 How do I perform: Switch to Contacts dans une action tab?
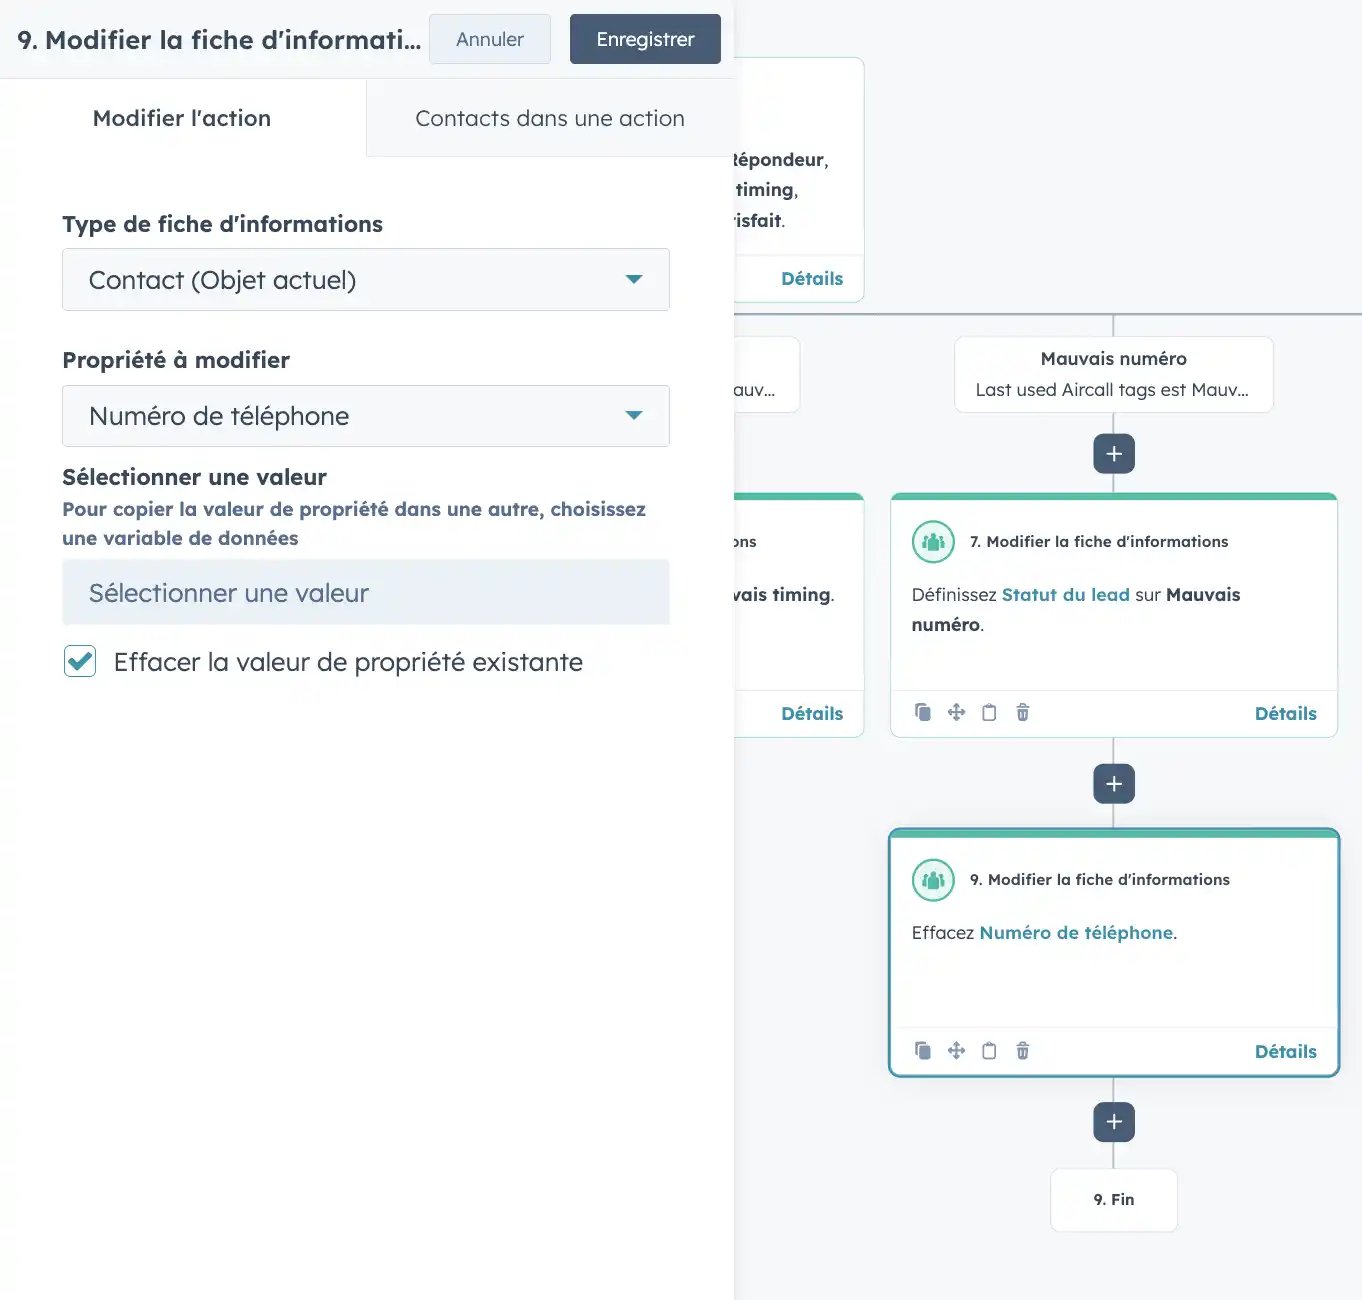point(549,118)
